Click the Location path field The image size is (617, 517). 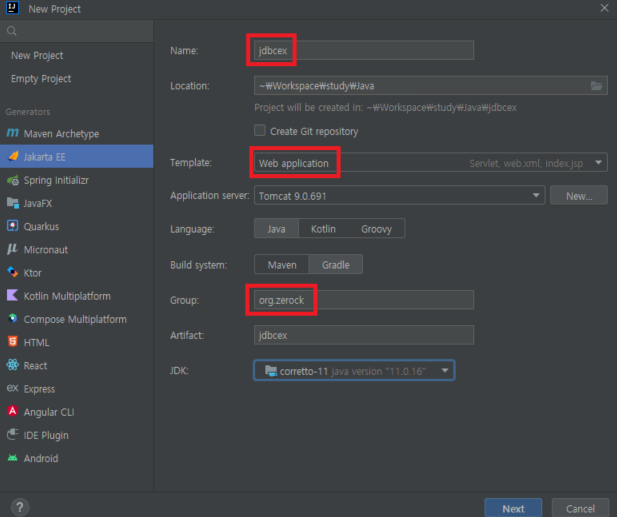pyautogui.click(x=431, y=86)
